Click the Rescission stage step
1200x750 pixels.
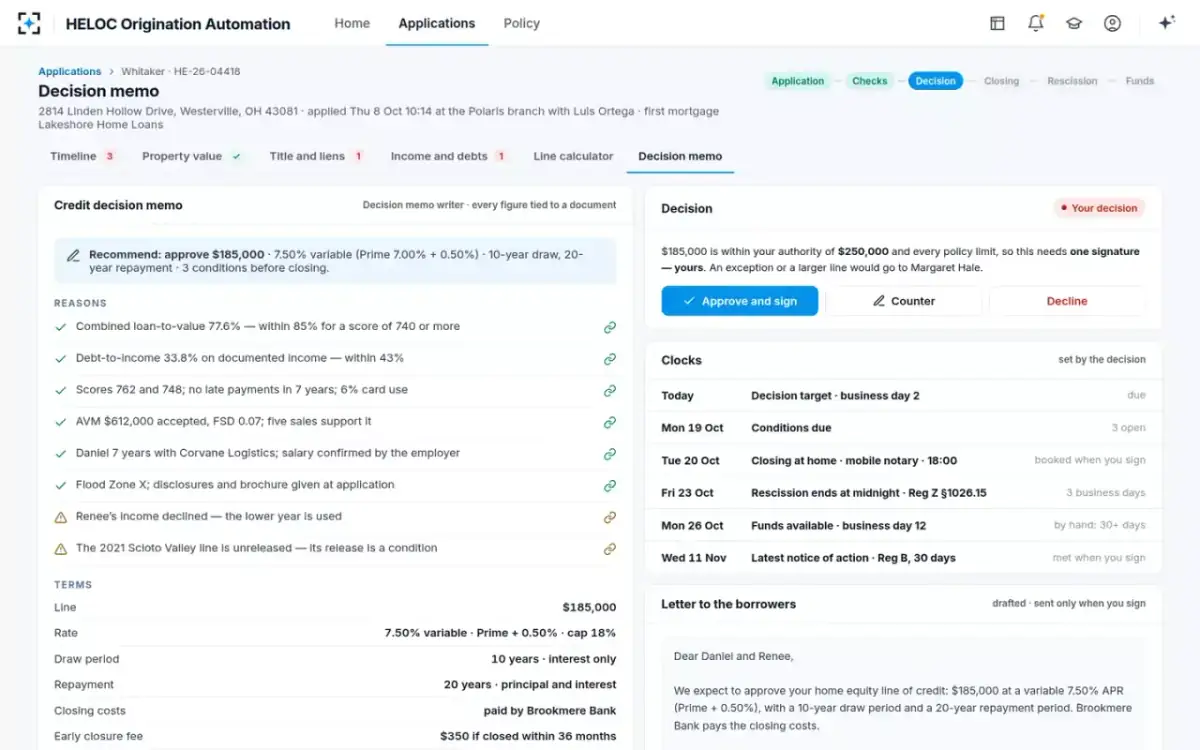coord(1072,81)
